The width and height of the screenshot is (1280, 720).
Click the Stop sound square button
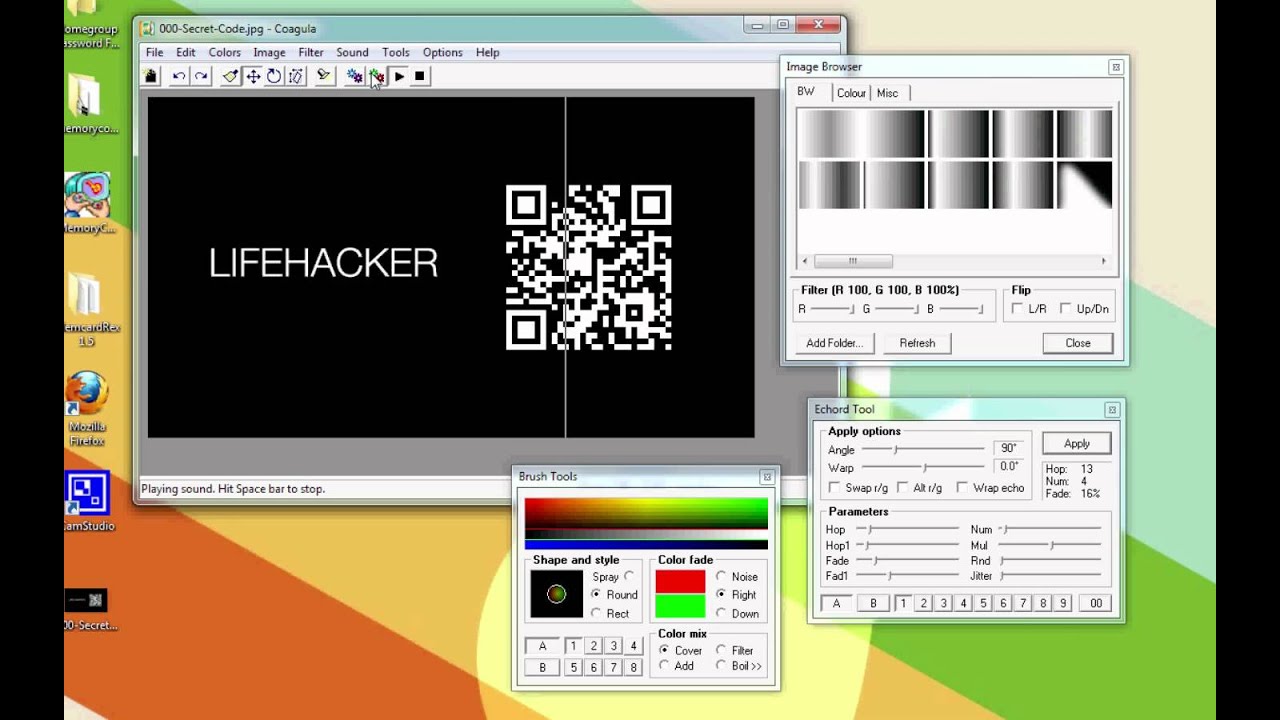tap(420, 76)
